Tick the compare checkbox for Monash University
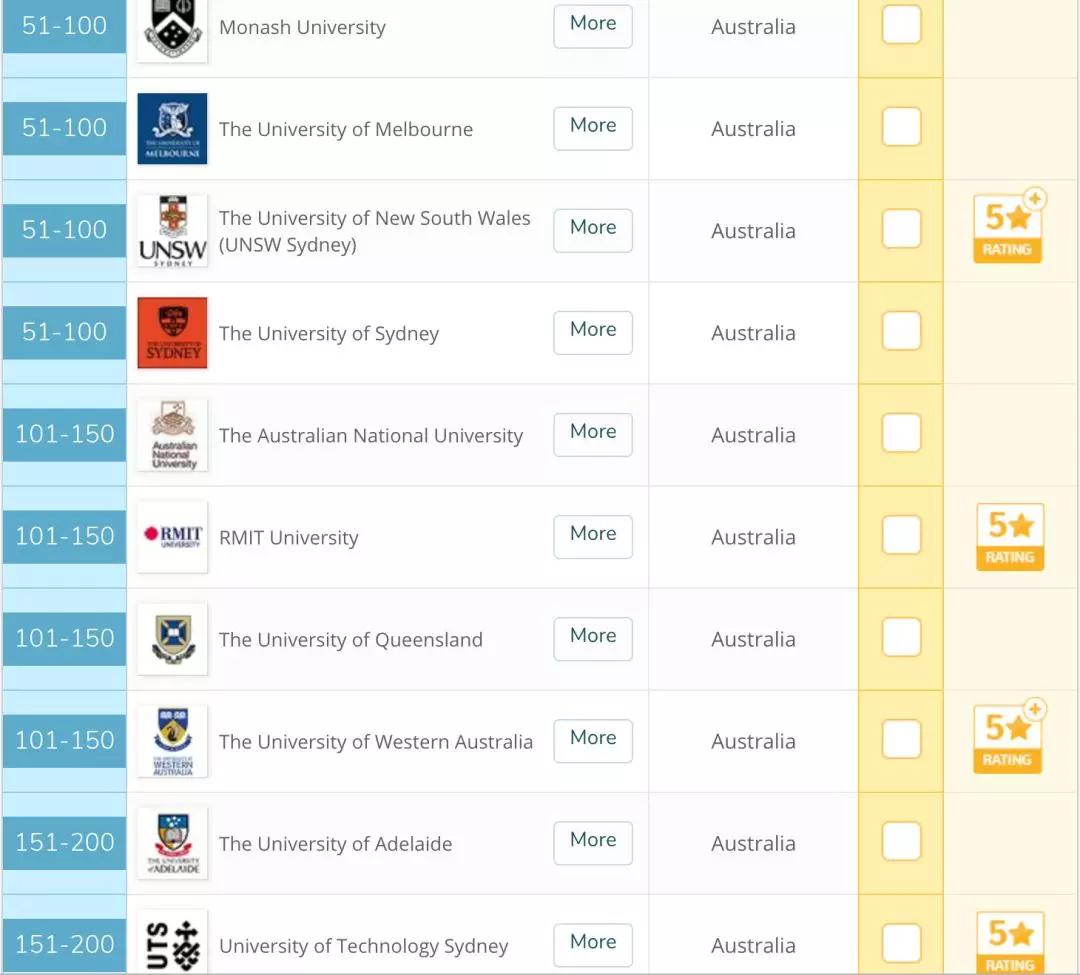1080x975 pixels. coord(901,26)
